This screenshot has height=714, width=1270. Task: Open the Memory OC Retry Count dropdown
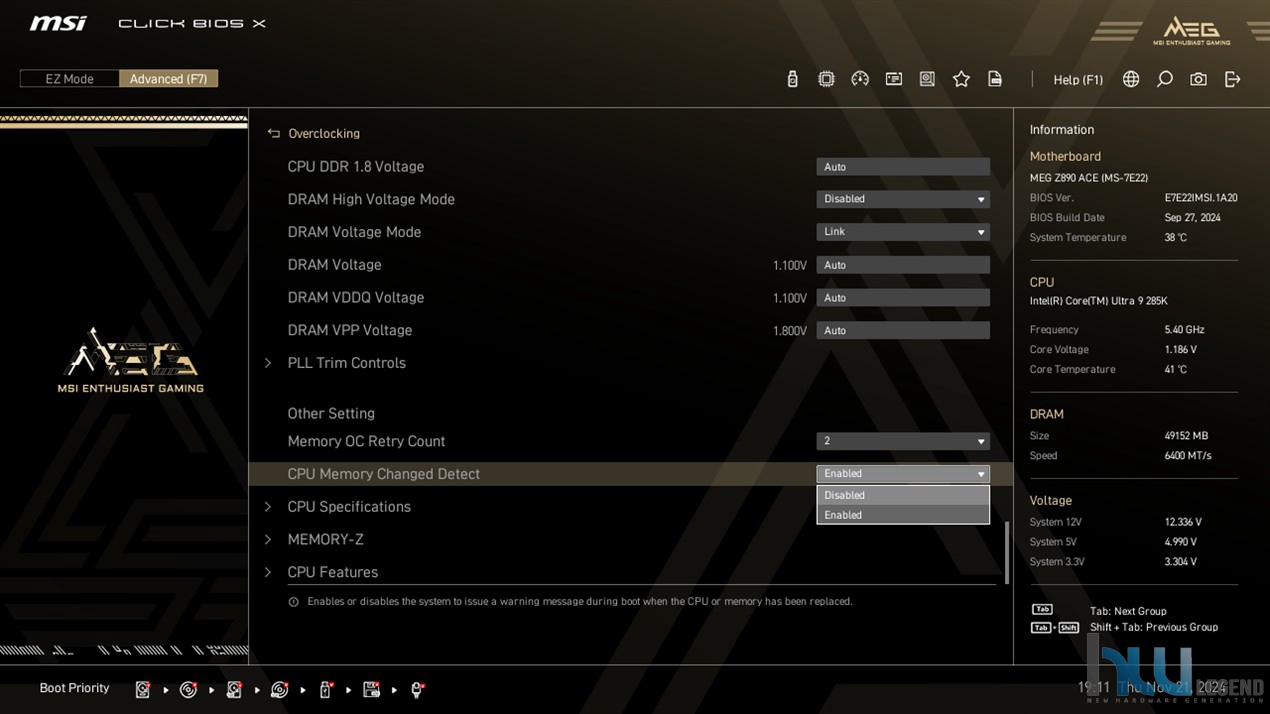tap(903, 441)
